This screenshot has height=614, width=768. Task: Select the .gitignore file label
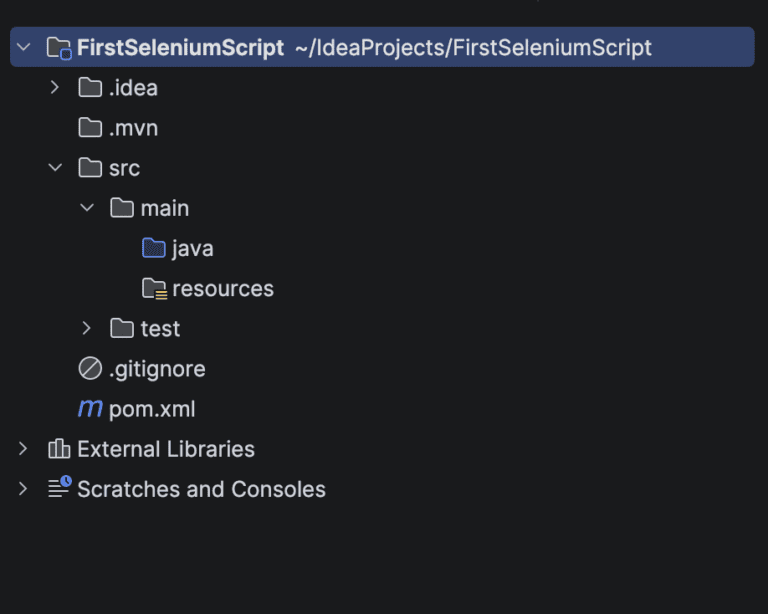pyautogui.click(x=157, y=369)
